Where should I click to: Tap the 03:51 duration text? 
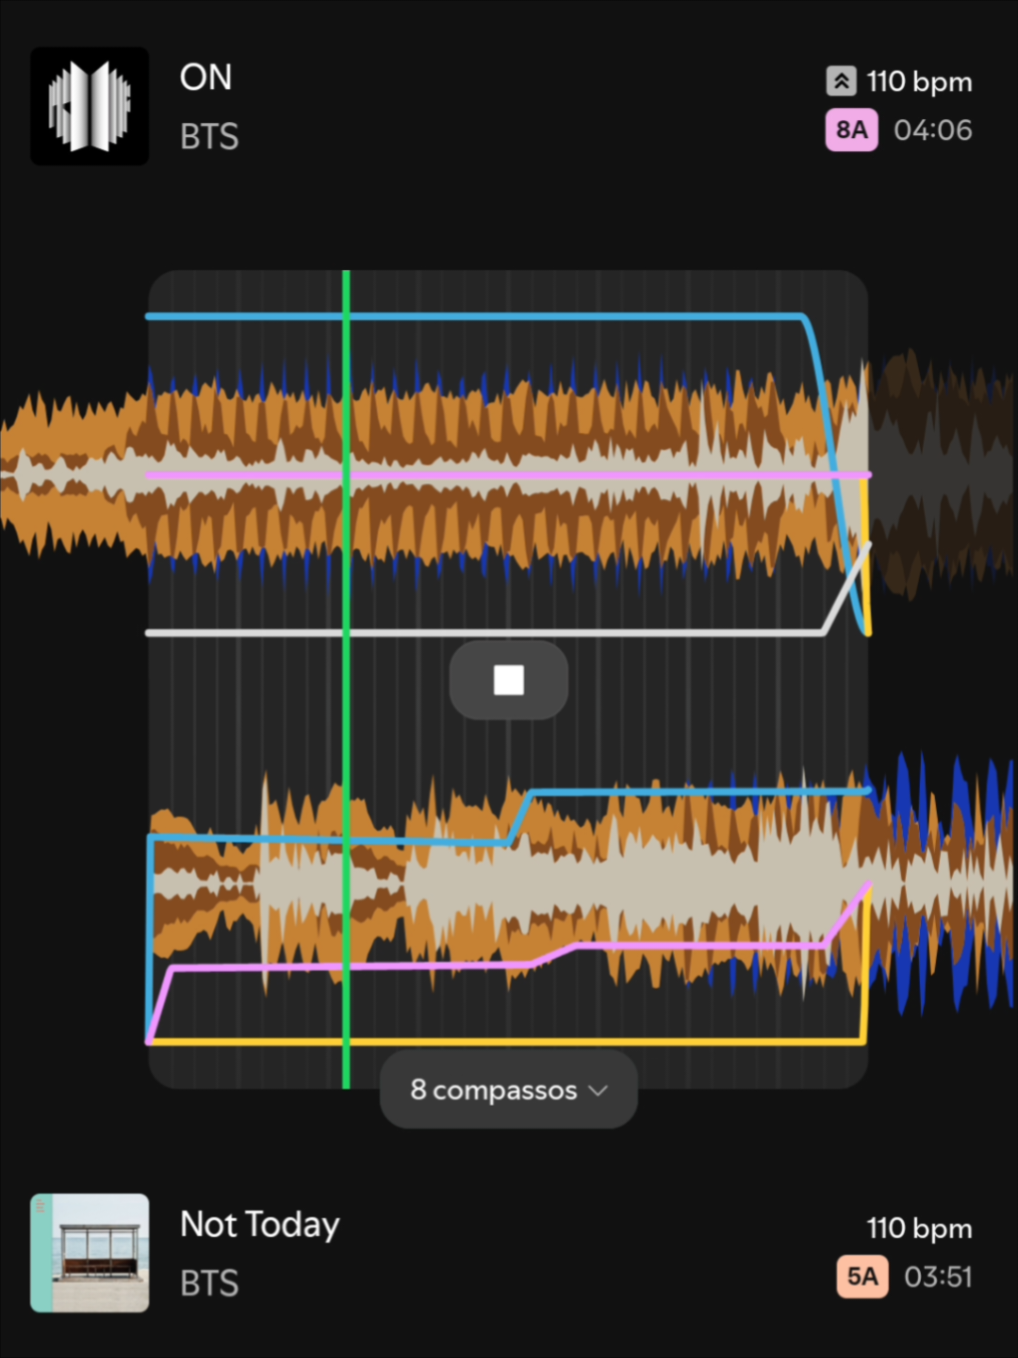938,1277
